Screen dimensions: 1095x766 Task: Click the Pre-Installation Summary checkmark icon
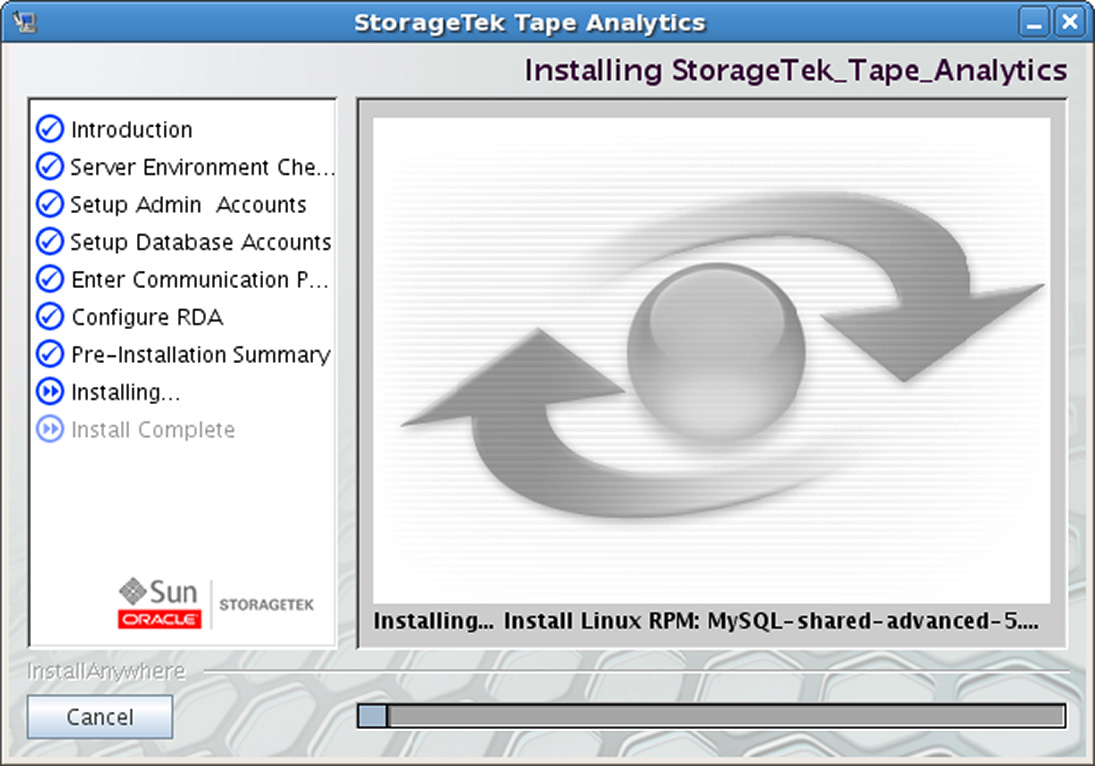pyautogui.click(x=50, y=353)
